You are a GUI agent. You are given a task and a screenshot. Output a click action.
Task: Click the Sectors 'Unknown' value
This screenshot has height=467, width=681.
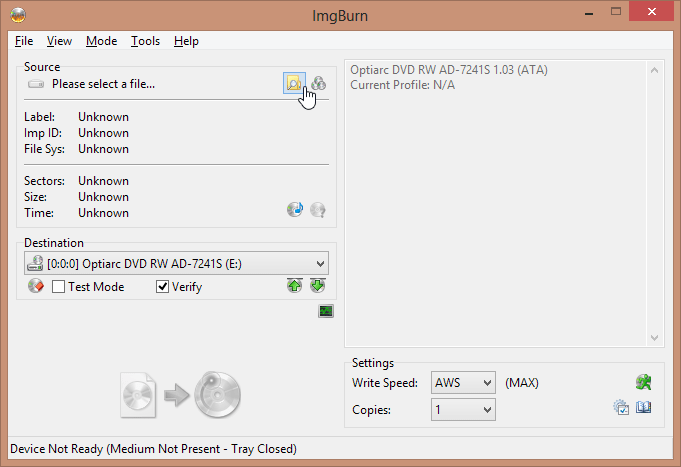coord(103,181)
